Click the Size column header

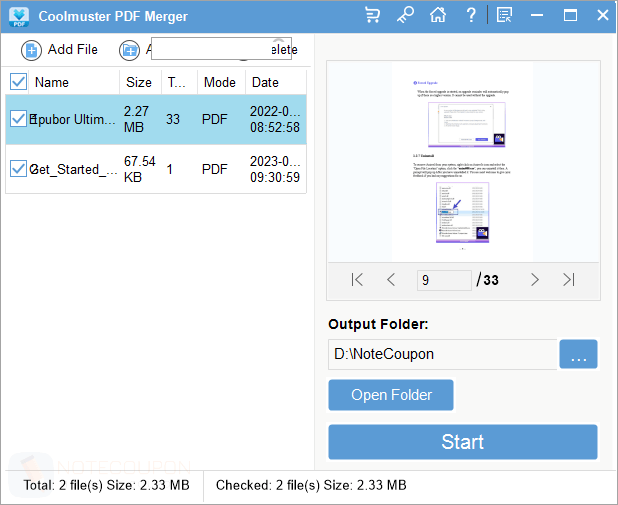139,82
